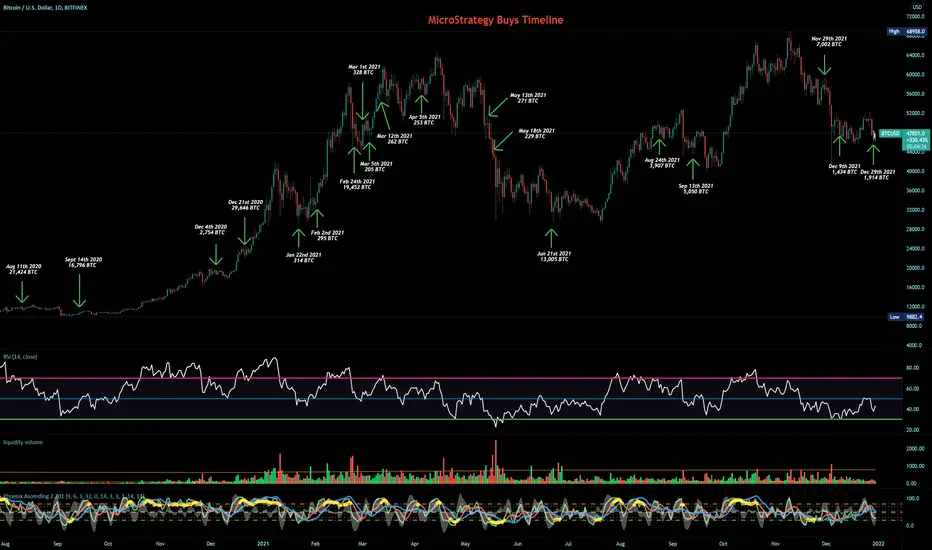Select the Aug 24th 2021 3,907 BTC annotation

(662, 163)
